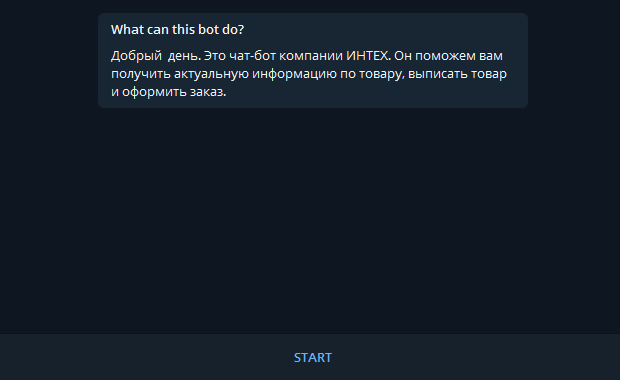Click the empty chat area below the bubble
Viewport: 620px width, 380px height.
pyautogui.click(x=310, y=221)
